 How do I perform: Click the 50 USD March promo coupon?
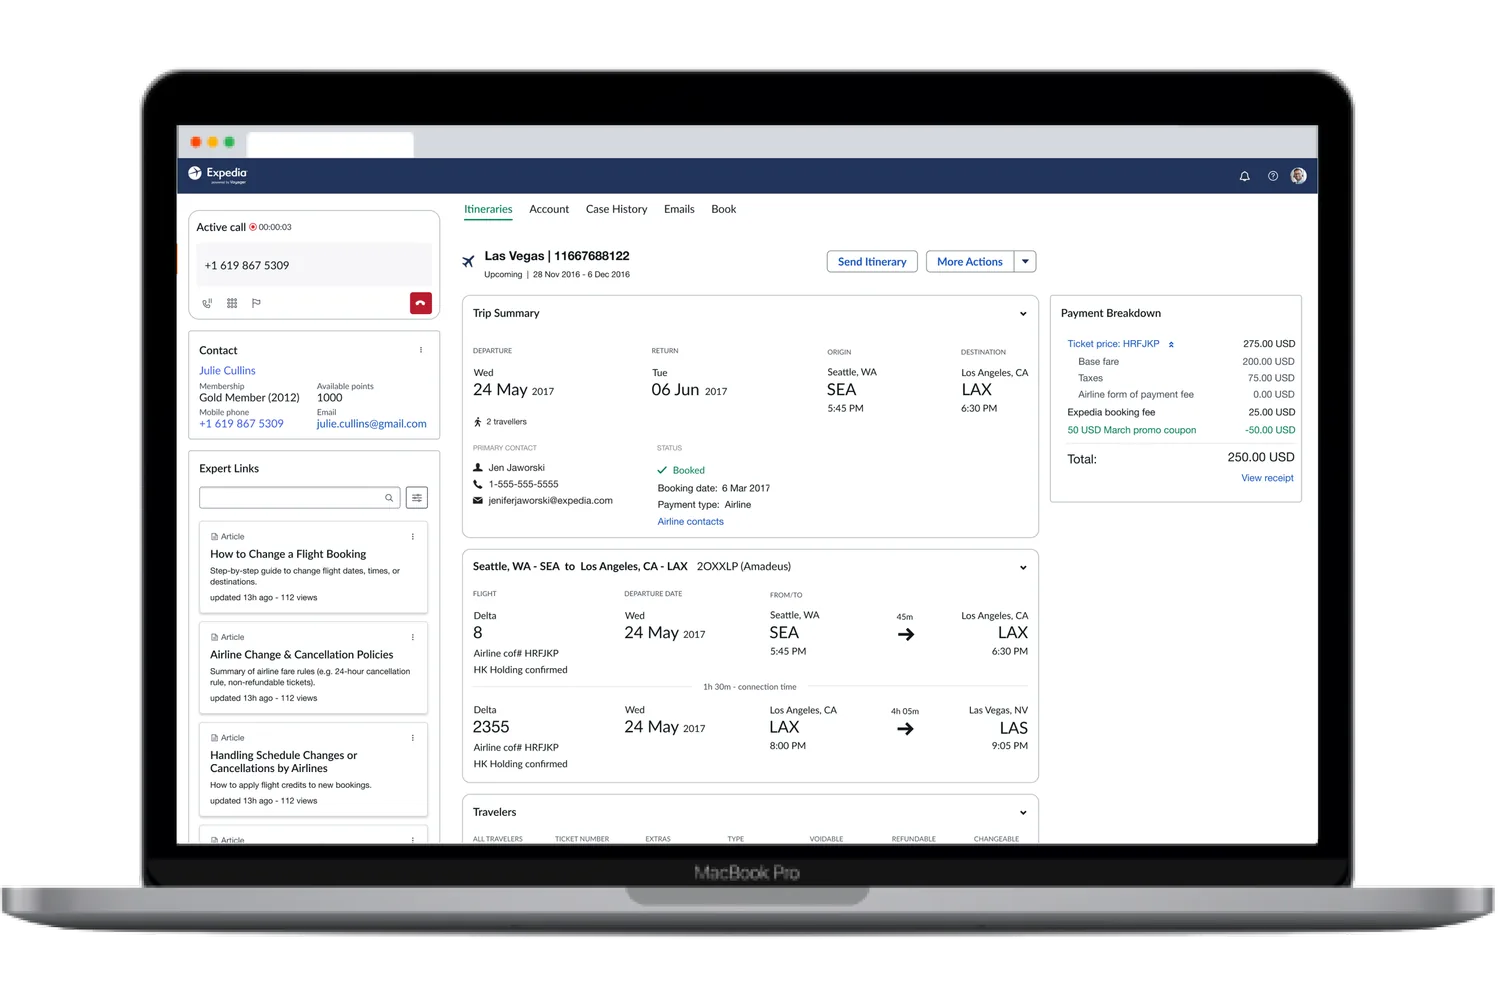point(1131,430)
